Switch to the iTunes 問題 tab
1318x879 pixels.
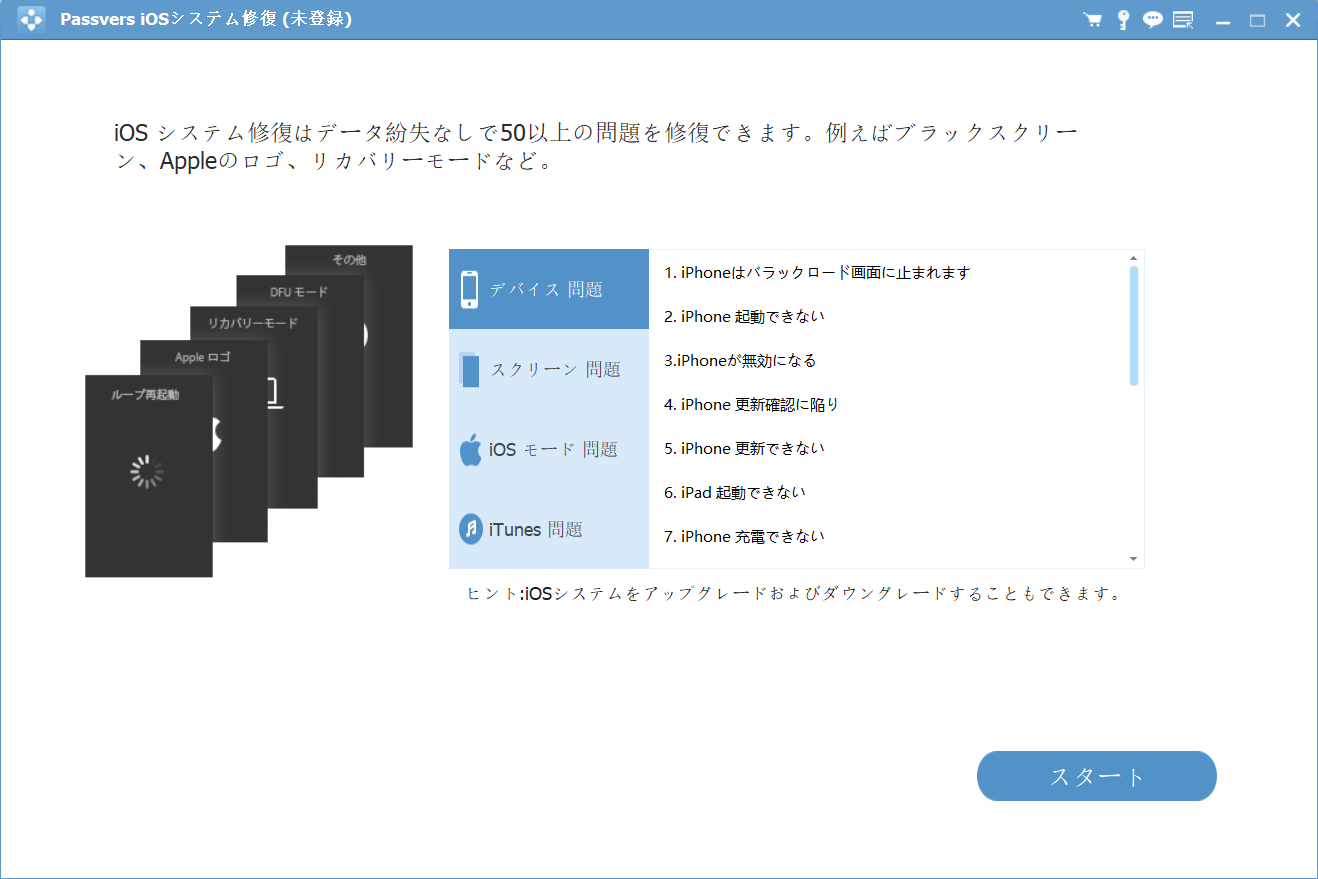tap(549, 529)
